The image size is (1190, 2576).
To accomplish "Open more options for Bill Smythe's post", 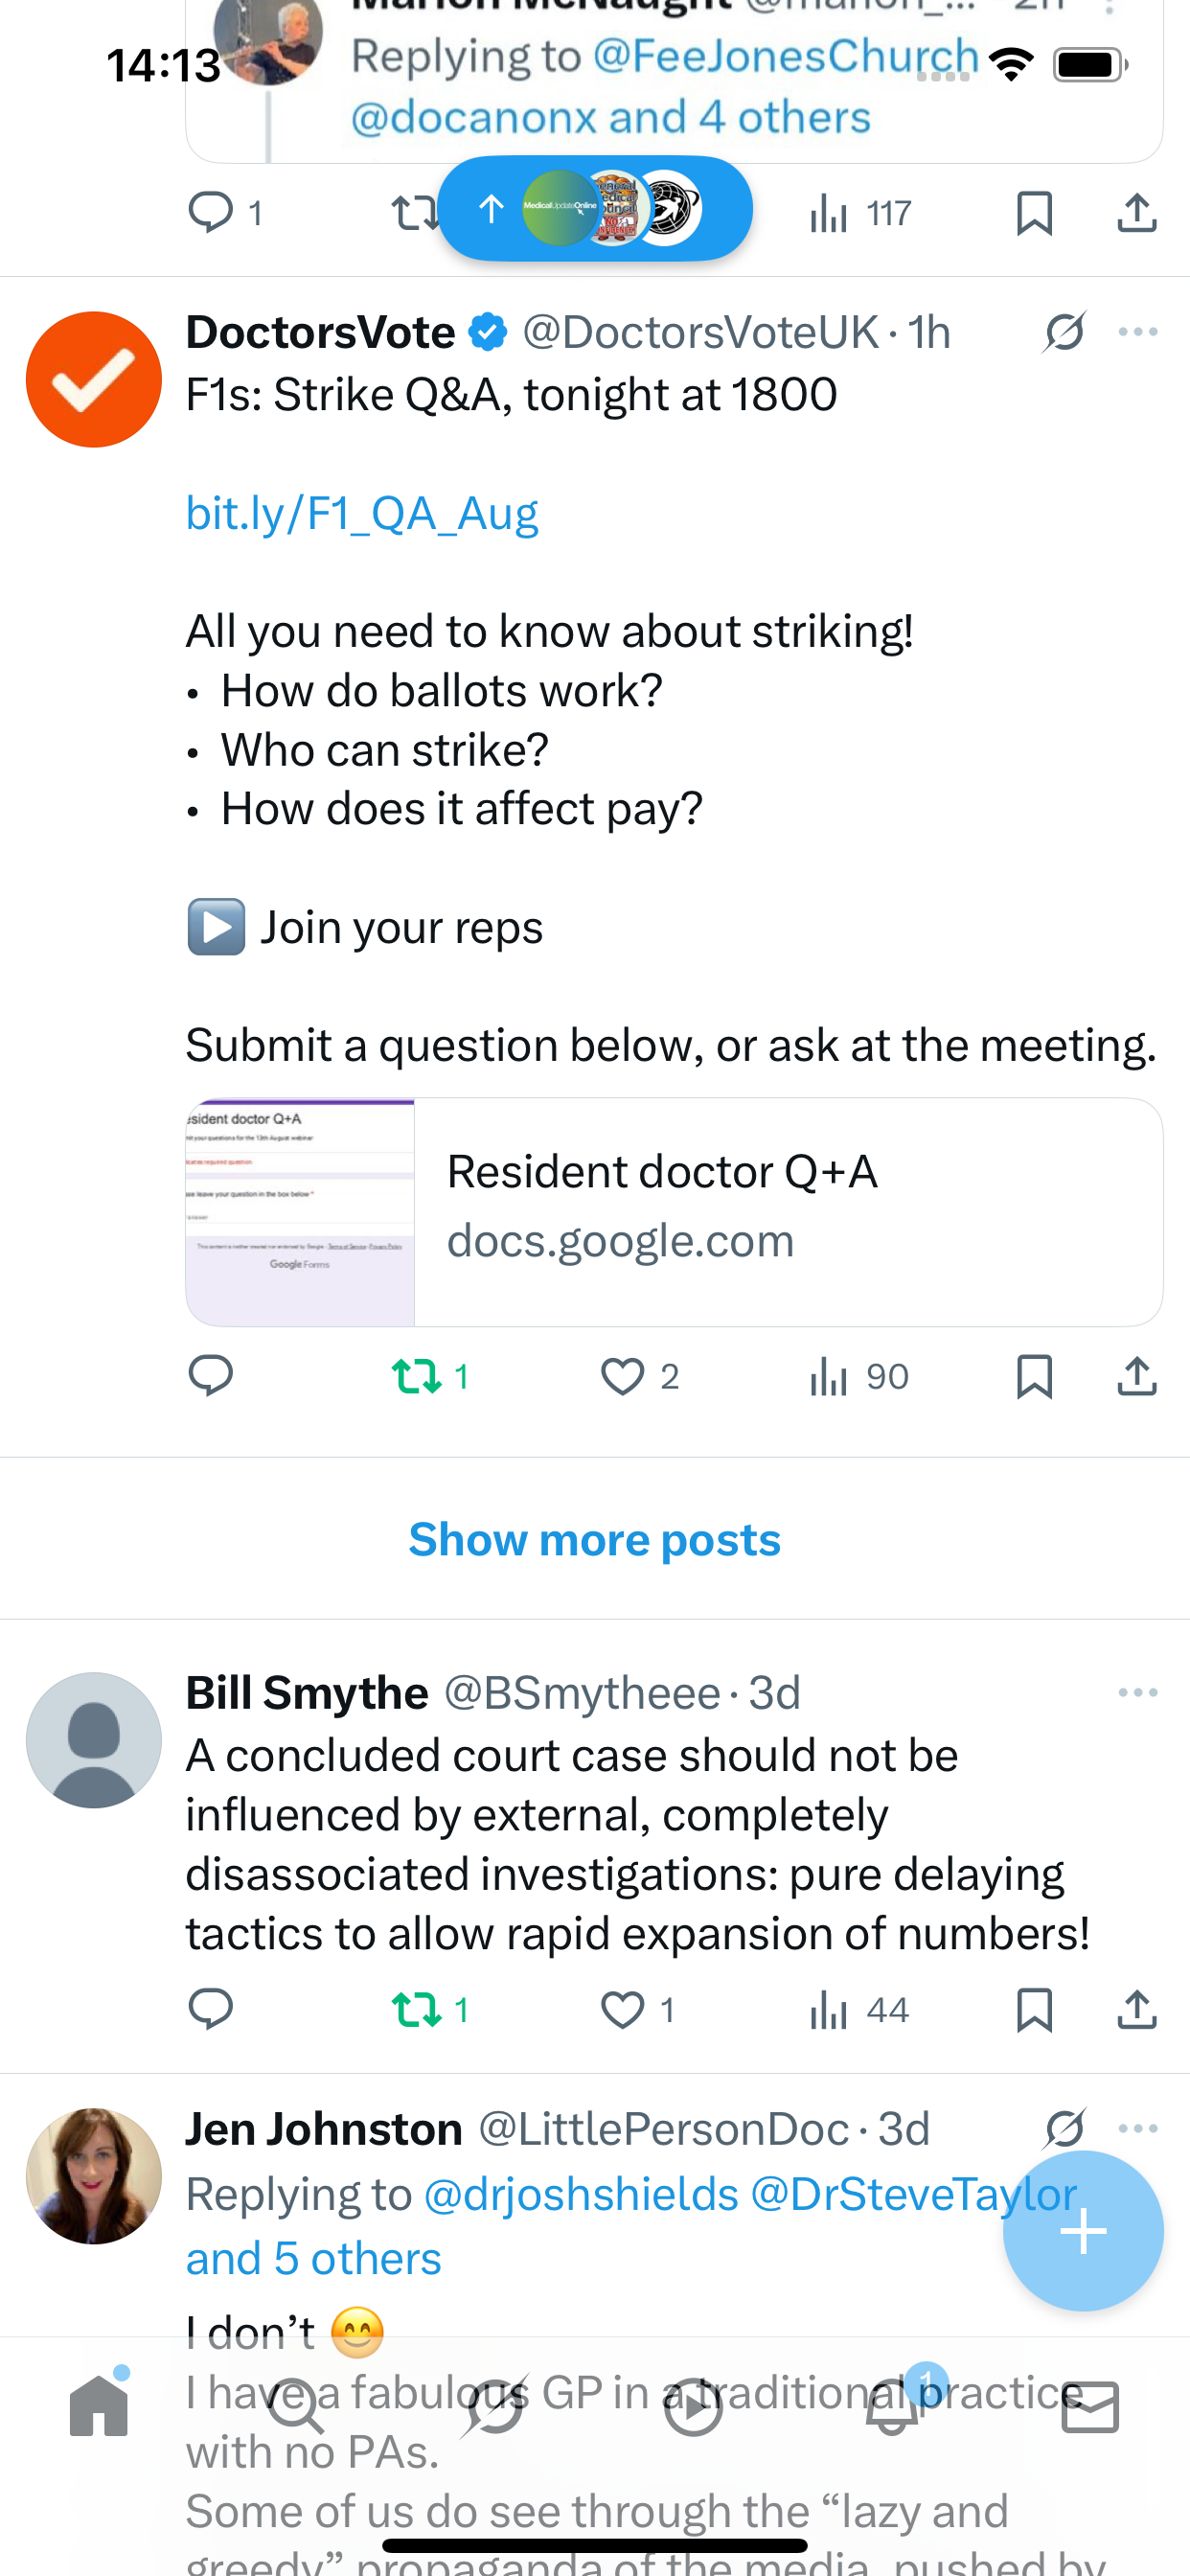I will coord(1138,1692).
